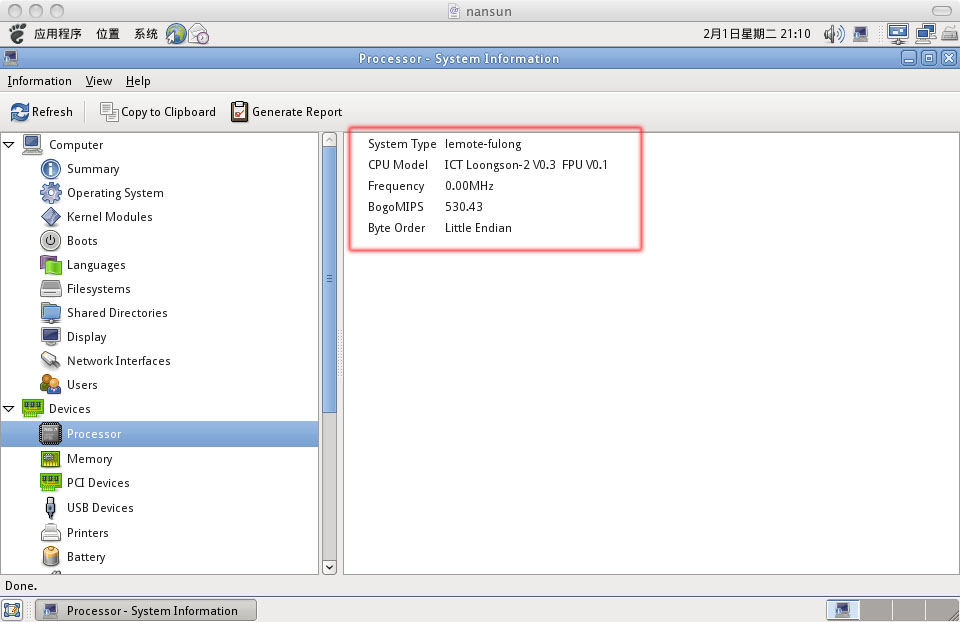Click the Generate Report clipboard icon
The height and width of the screenshot is (622, 960).
point(239,111)
